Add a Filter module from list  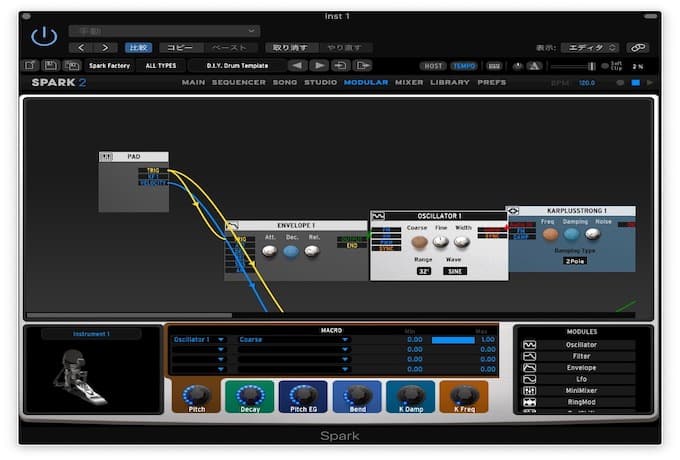(x=579, y=356)
